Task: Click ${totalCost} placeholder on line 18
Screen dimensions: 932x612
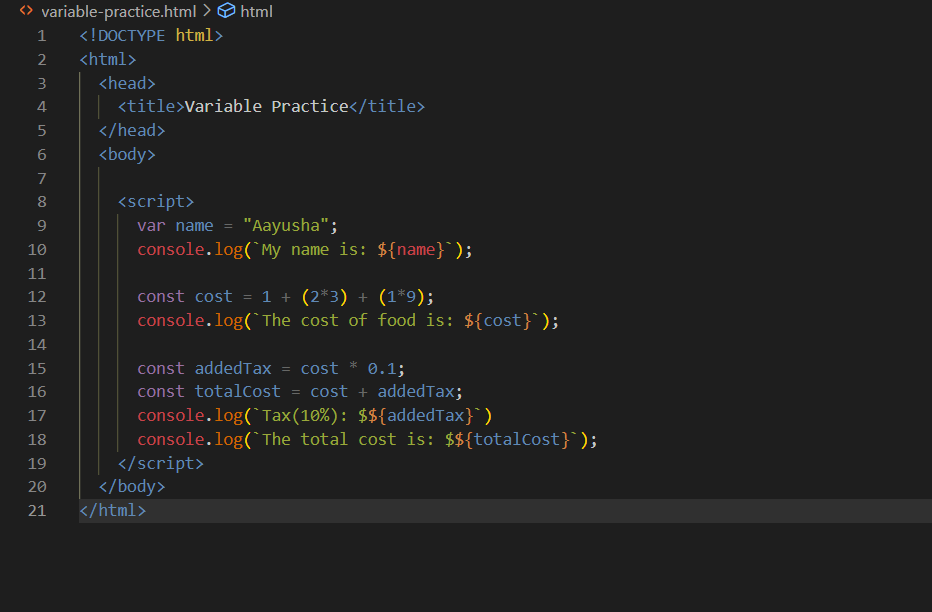Action: (x=512, y=440)
